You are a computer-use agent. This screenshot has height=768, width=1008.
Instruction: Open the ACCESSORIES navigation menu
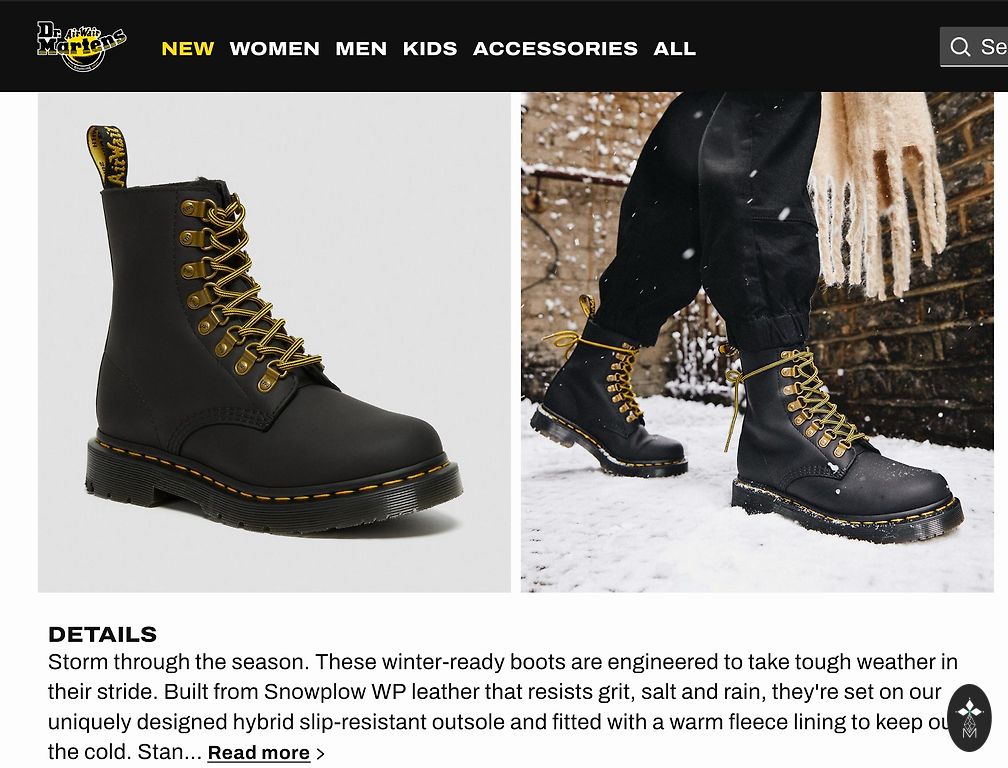pos(555,48)
